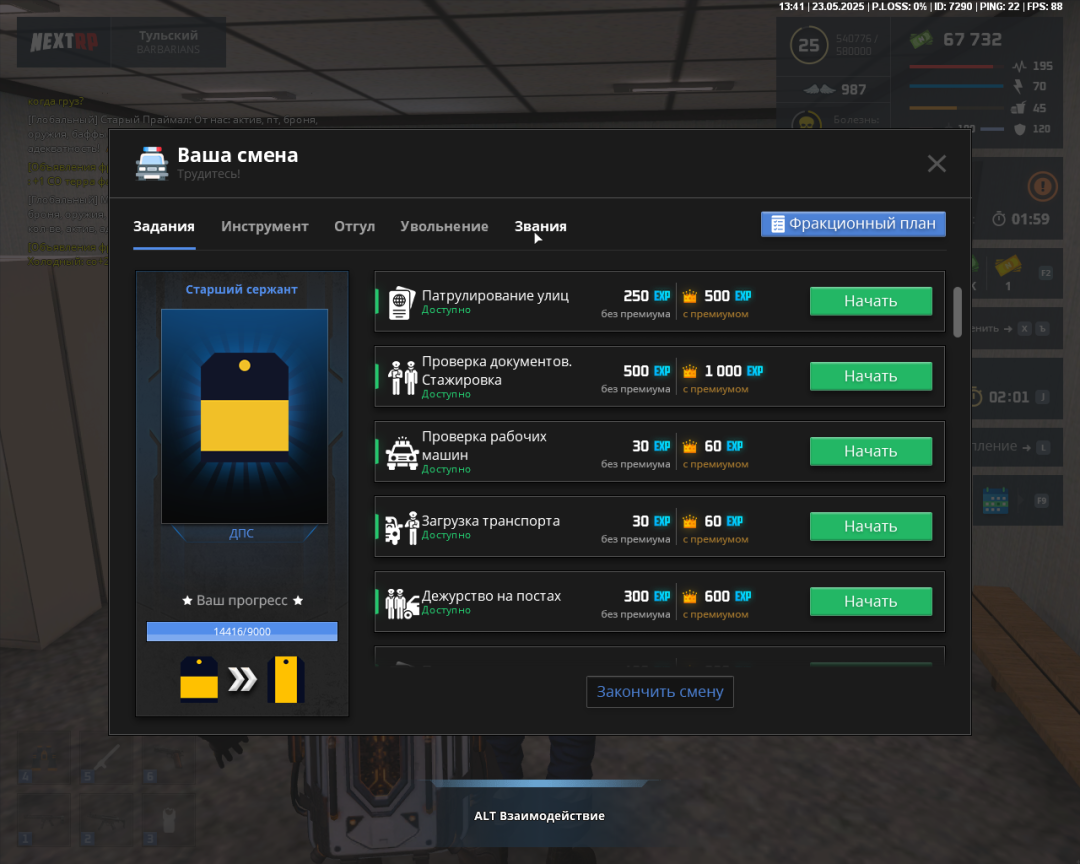Click the rank progress bar 14416/9000

[x=242, y=631]
